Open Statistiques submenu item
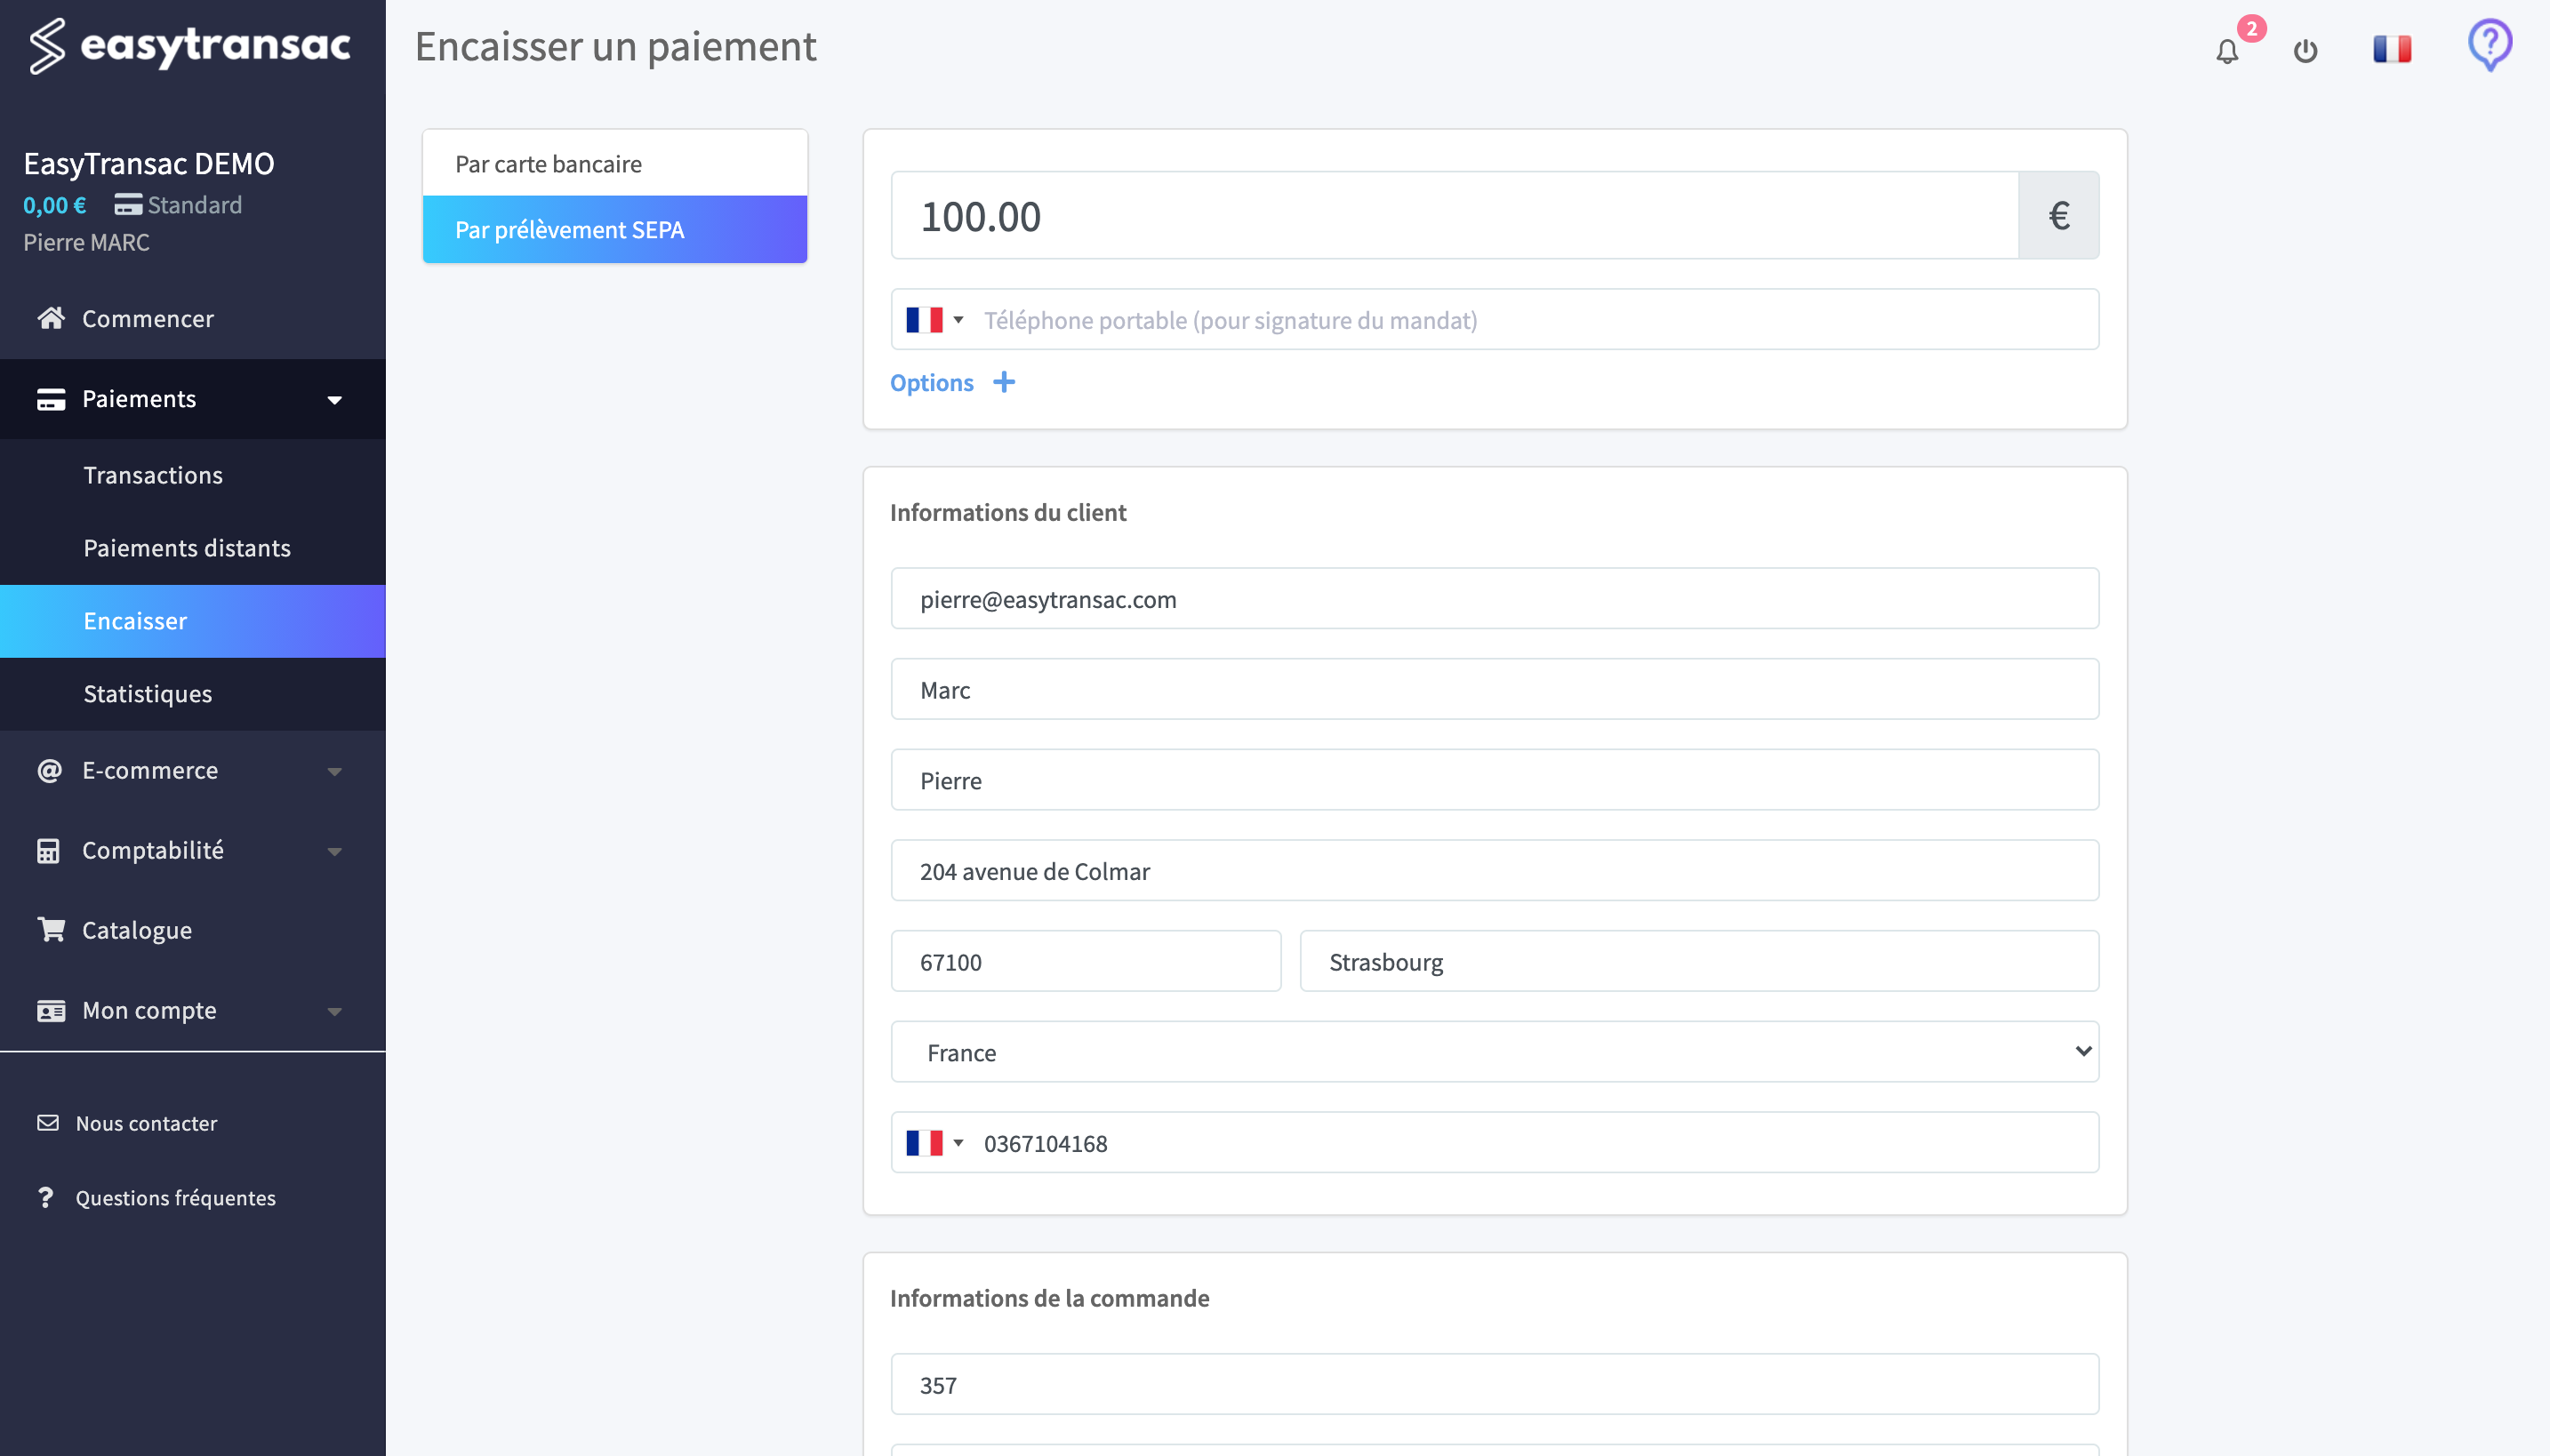Screen dimensions: 2550x1456 point(192,694)
